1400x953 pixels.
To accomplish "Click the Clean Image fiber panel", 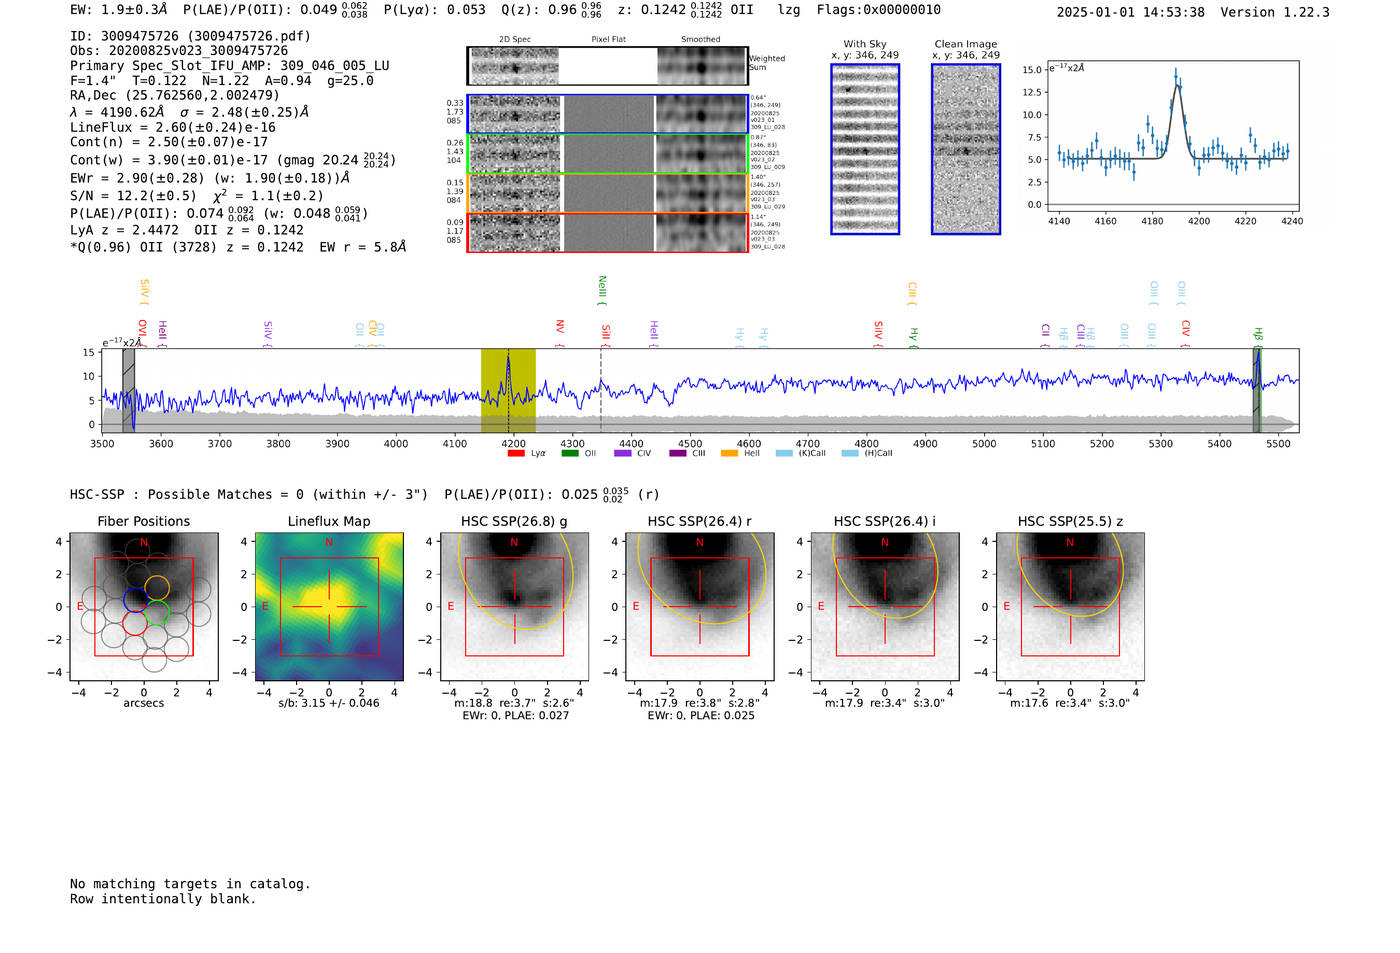I will pos(966,149).
